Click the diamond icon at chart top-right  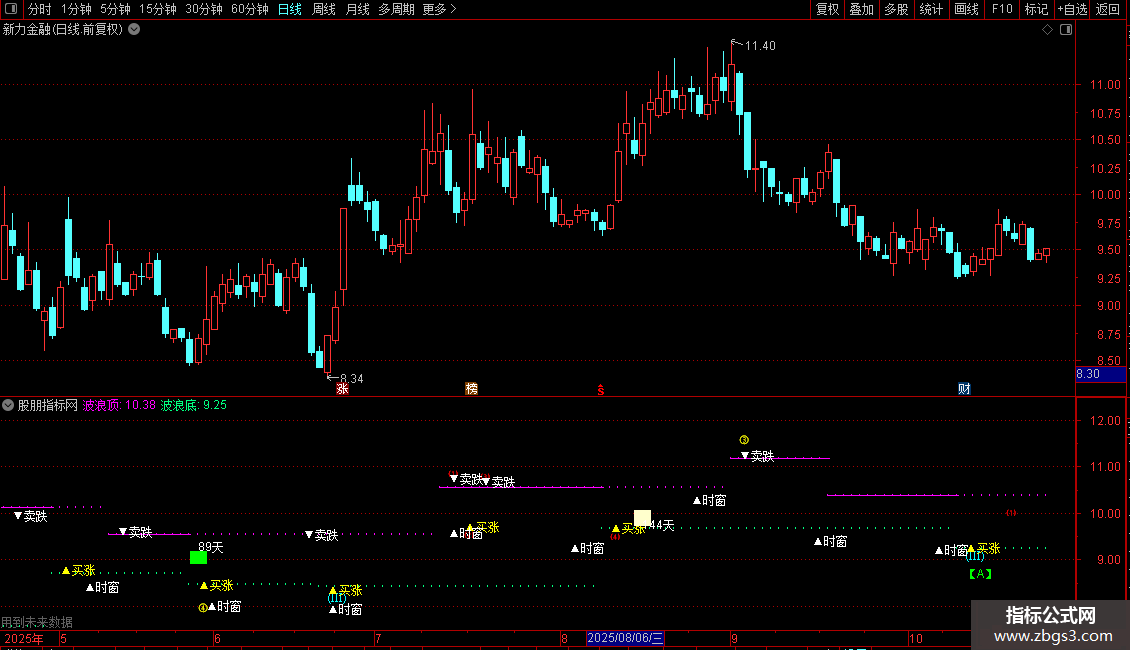(x=1048, y=30)
